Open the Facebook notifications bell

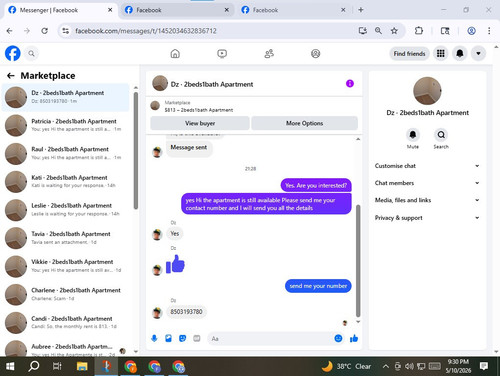tap(460, 53)
